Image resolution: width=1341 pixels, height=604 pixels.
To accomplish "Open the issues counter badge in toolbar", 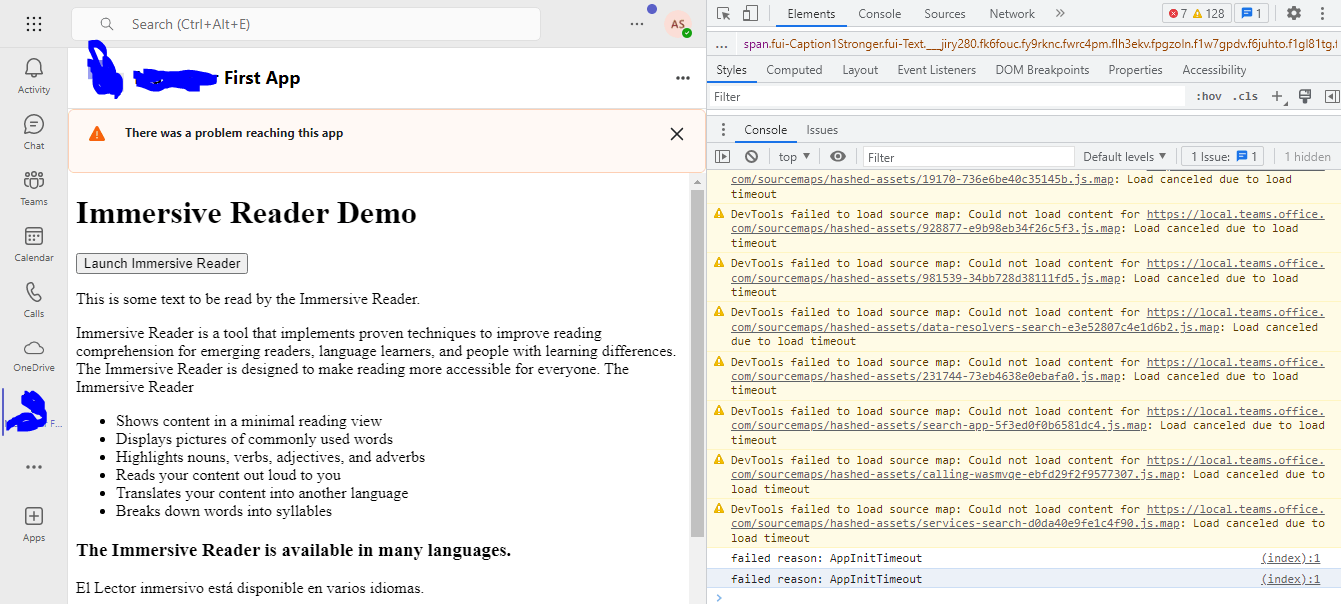I will (x=1250, y=13).
